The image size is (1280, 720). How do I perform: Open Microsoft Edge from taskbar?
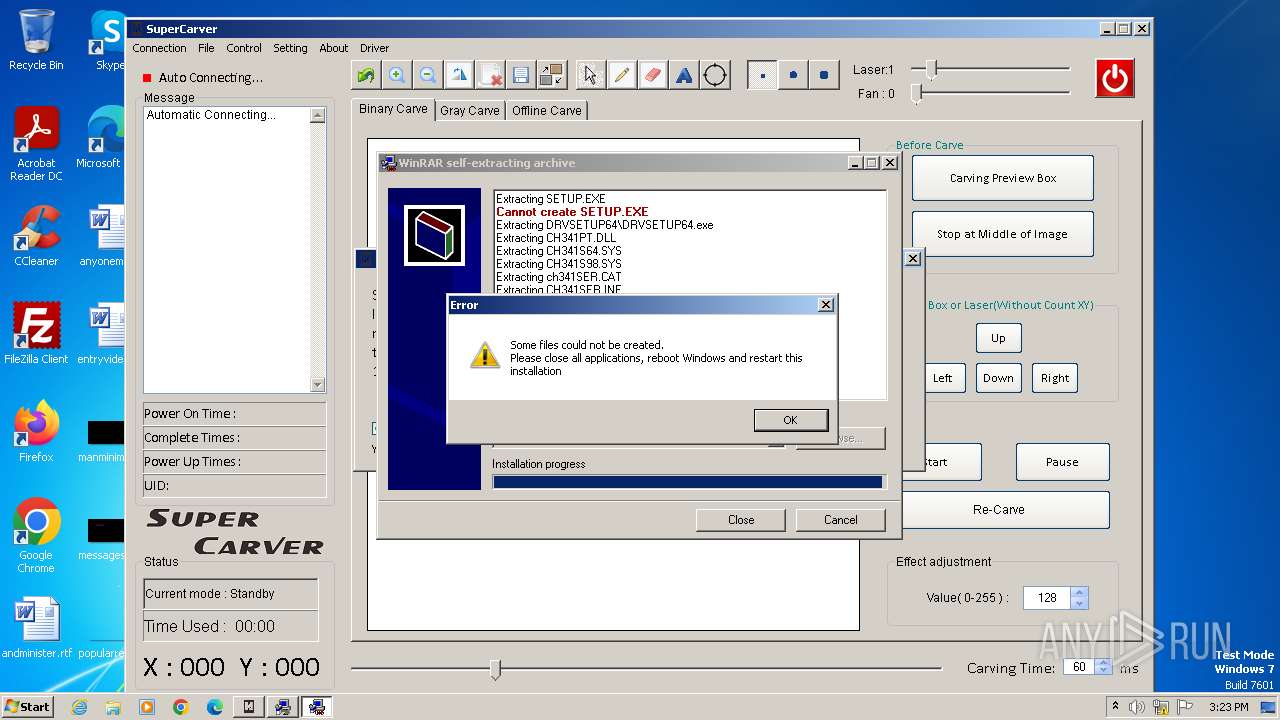(215, 707)
